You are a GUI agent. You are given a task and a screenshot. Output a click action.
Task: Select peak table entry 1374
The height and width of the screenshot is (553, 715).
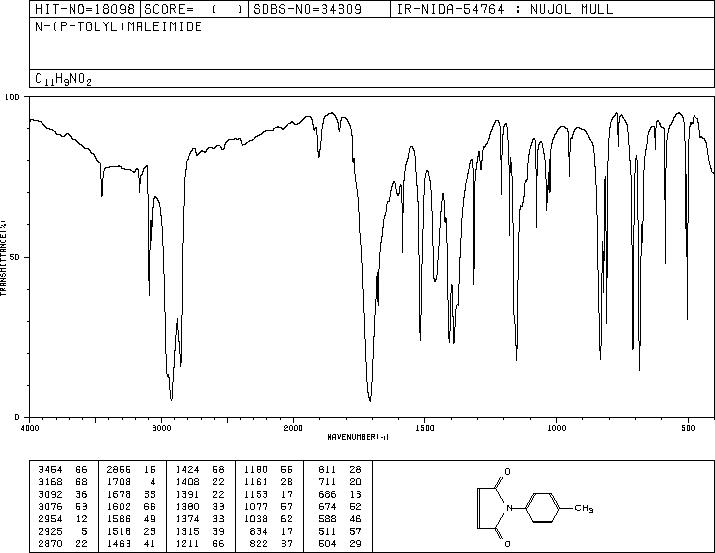pos(187,519)
